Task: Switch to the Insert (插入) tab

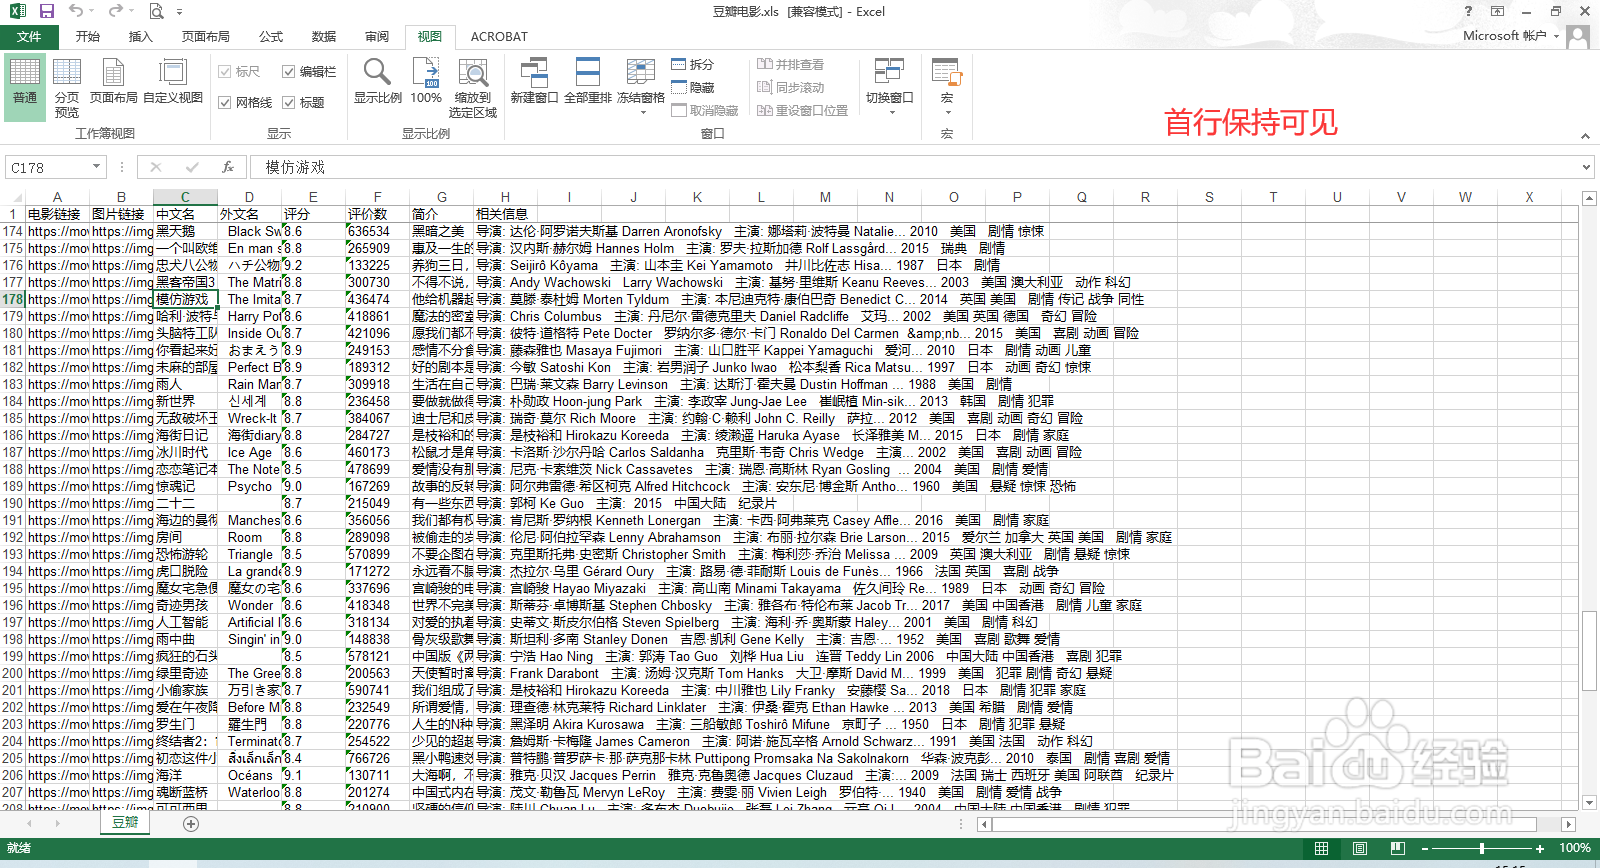Action: click(141, 37)
